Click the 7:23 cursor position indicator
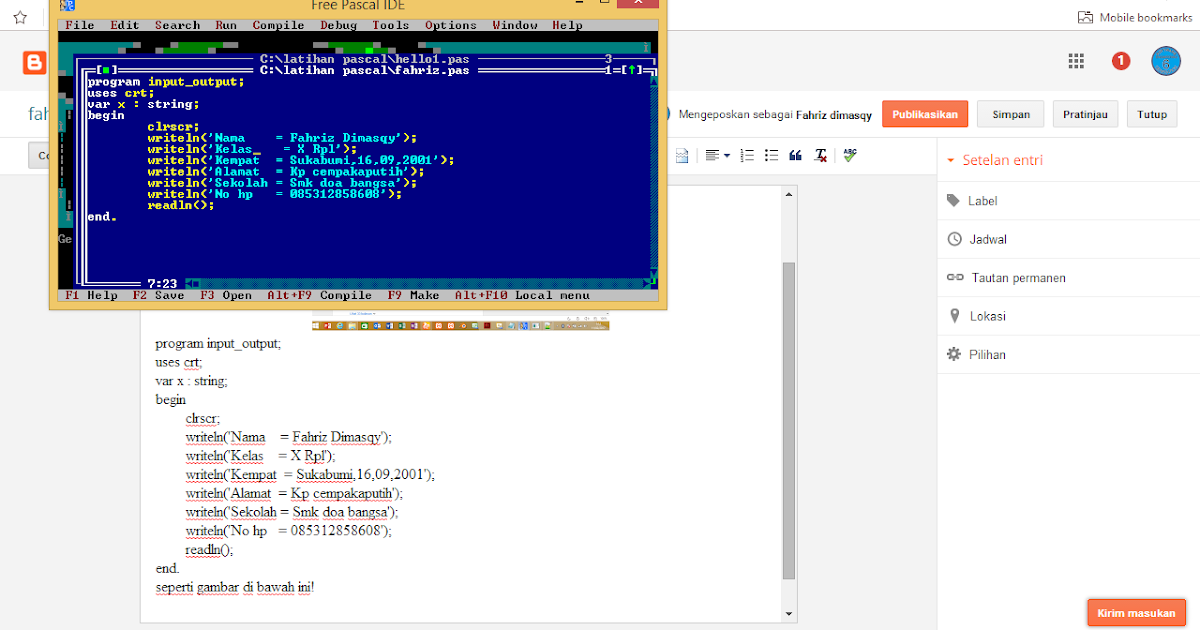The height and width of the screenshot is (630, 1200). pyautogui.click(x=162, y=283)
